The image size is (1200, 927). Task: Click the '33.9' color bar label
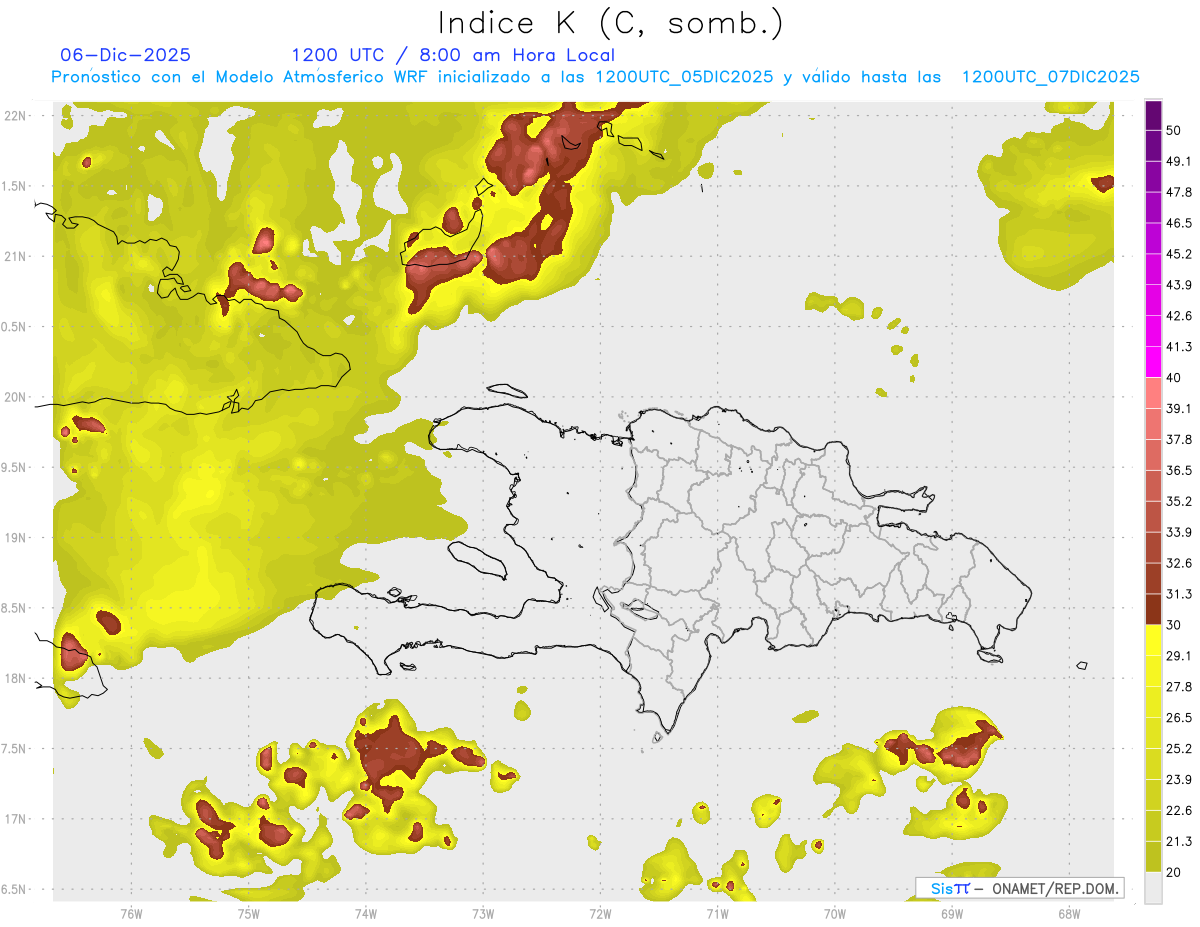[x=1179, y=532]
